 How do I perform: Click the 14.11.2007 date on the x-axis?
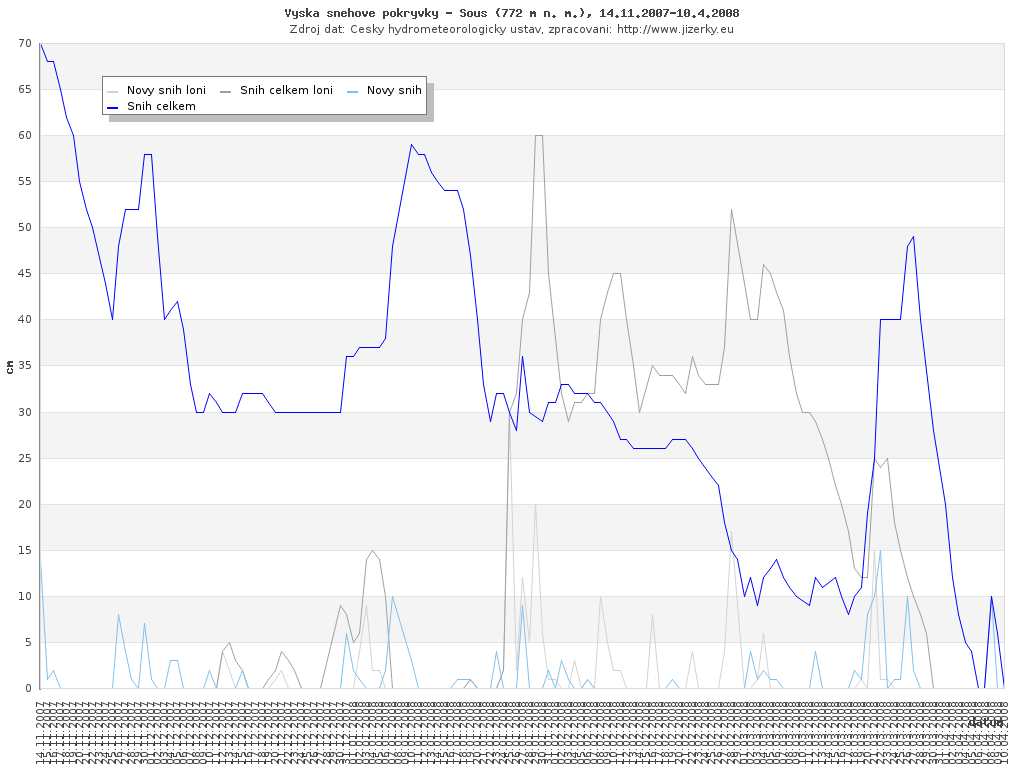[x=41, y=735]
